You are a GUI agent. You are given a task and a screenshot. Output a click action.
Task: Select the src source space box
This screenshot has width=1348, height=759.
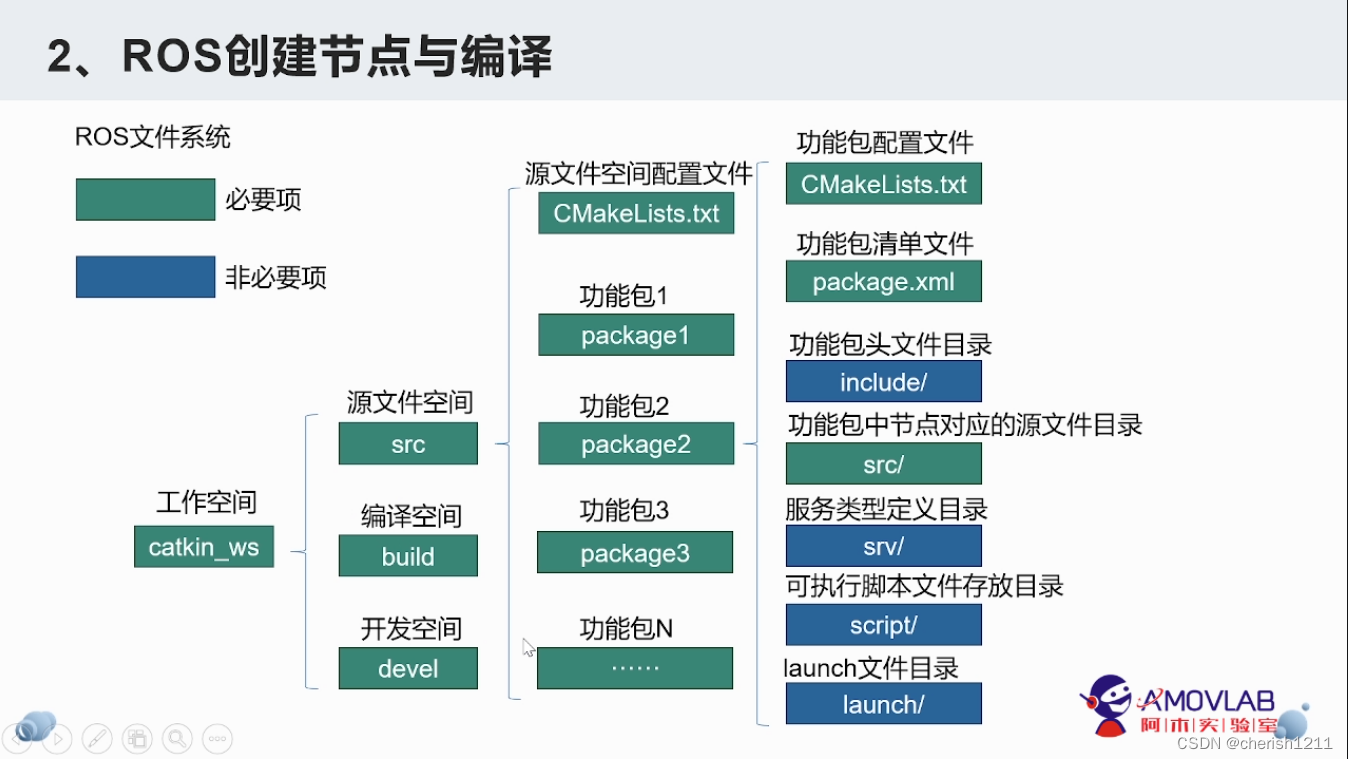click(408, 444)
